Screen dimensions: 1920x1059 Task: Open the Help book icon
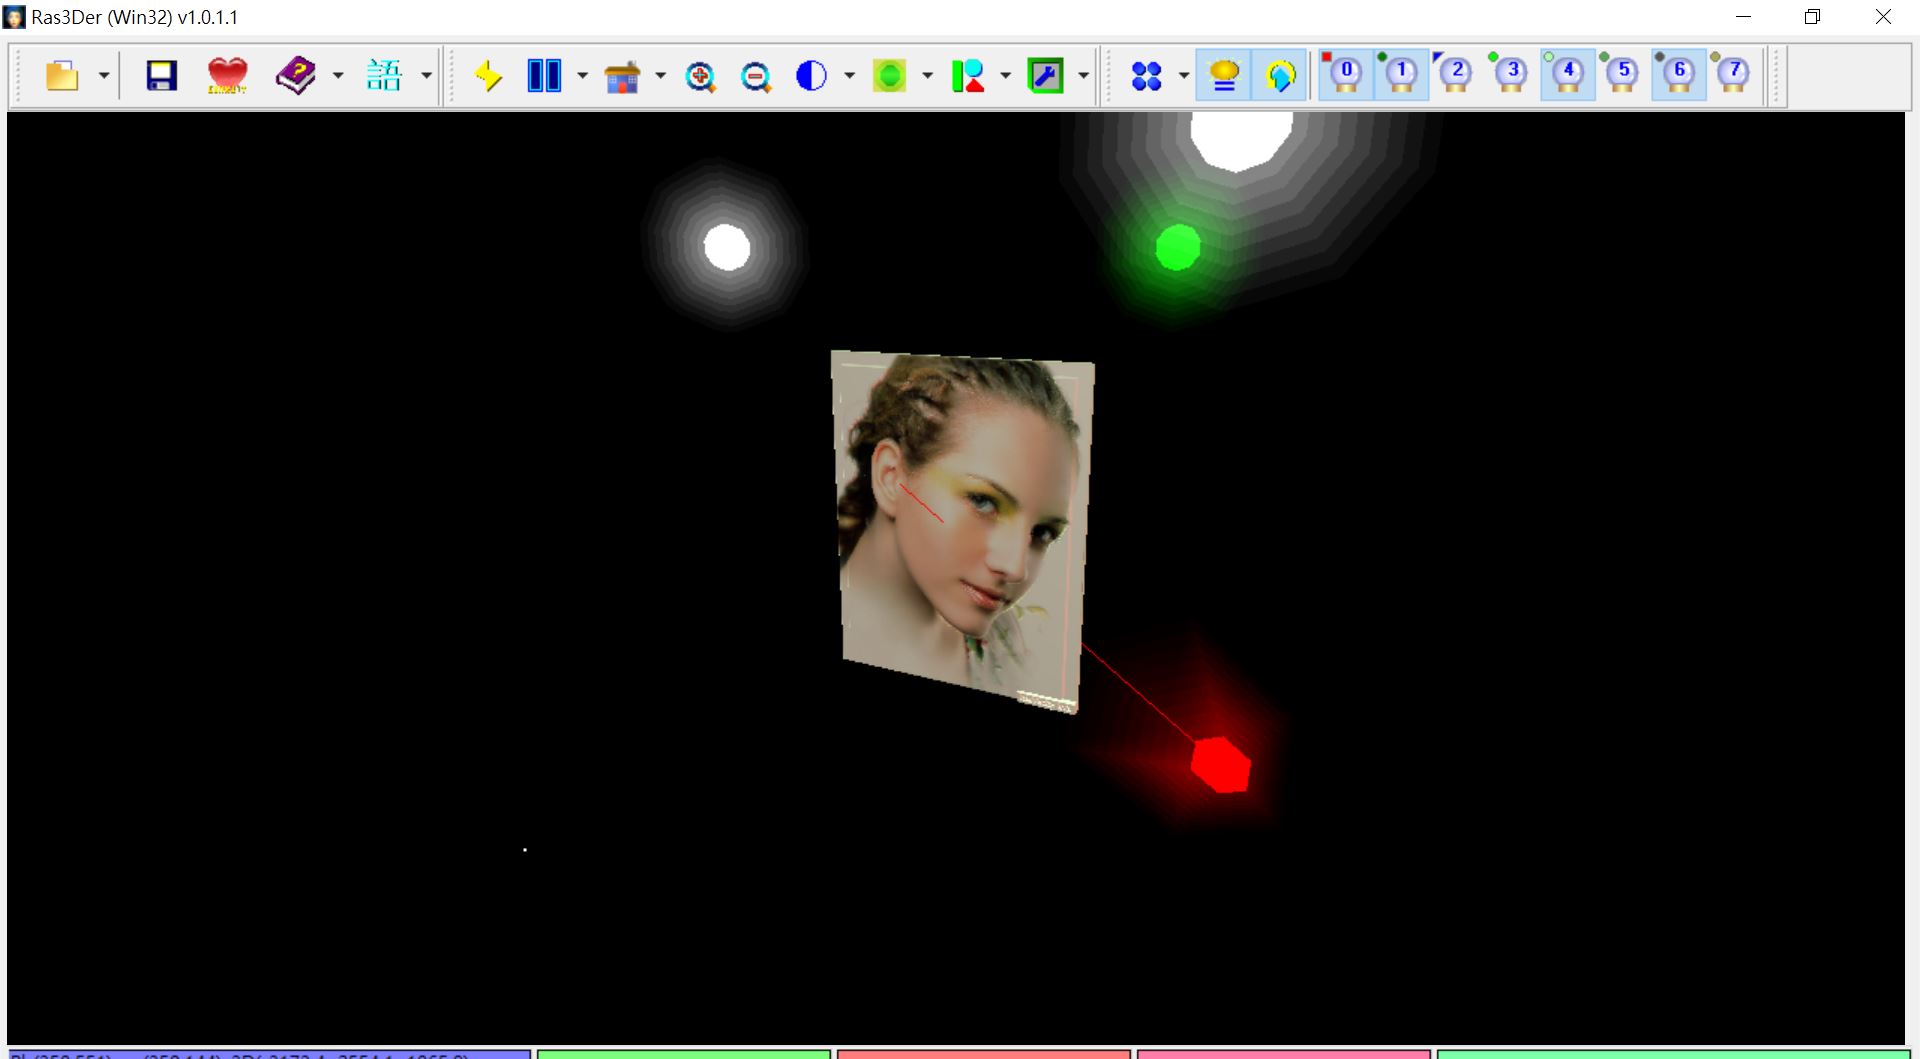pos(295,75)
